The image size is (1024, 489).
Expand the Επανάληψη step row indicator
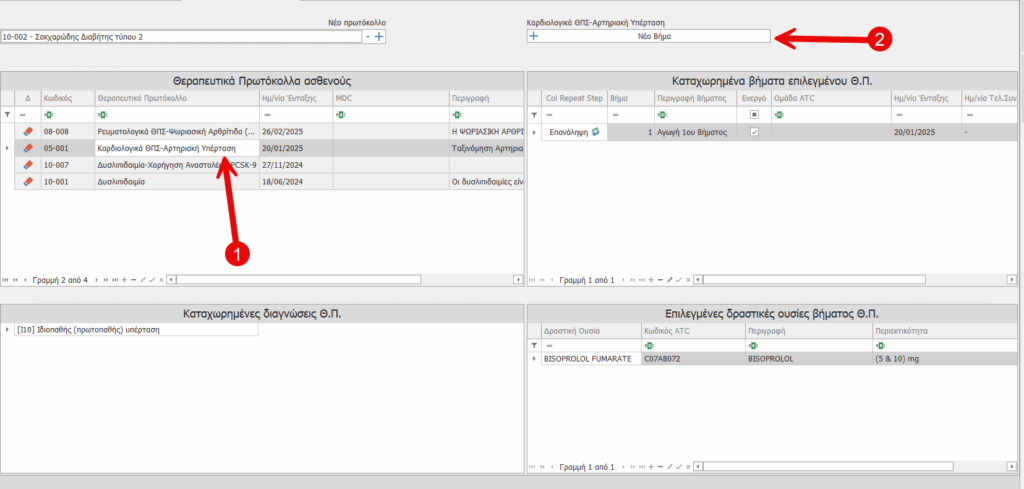(533, 132)
